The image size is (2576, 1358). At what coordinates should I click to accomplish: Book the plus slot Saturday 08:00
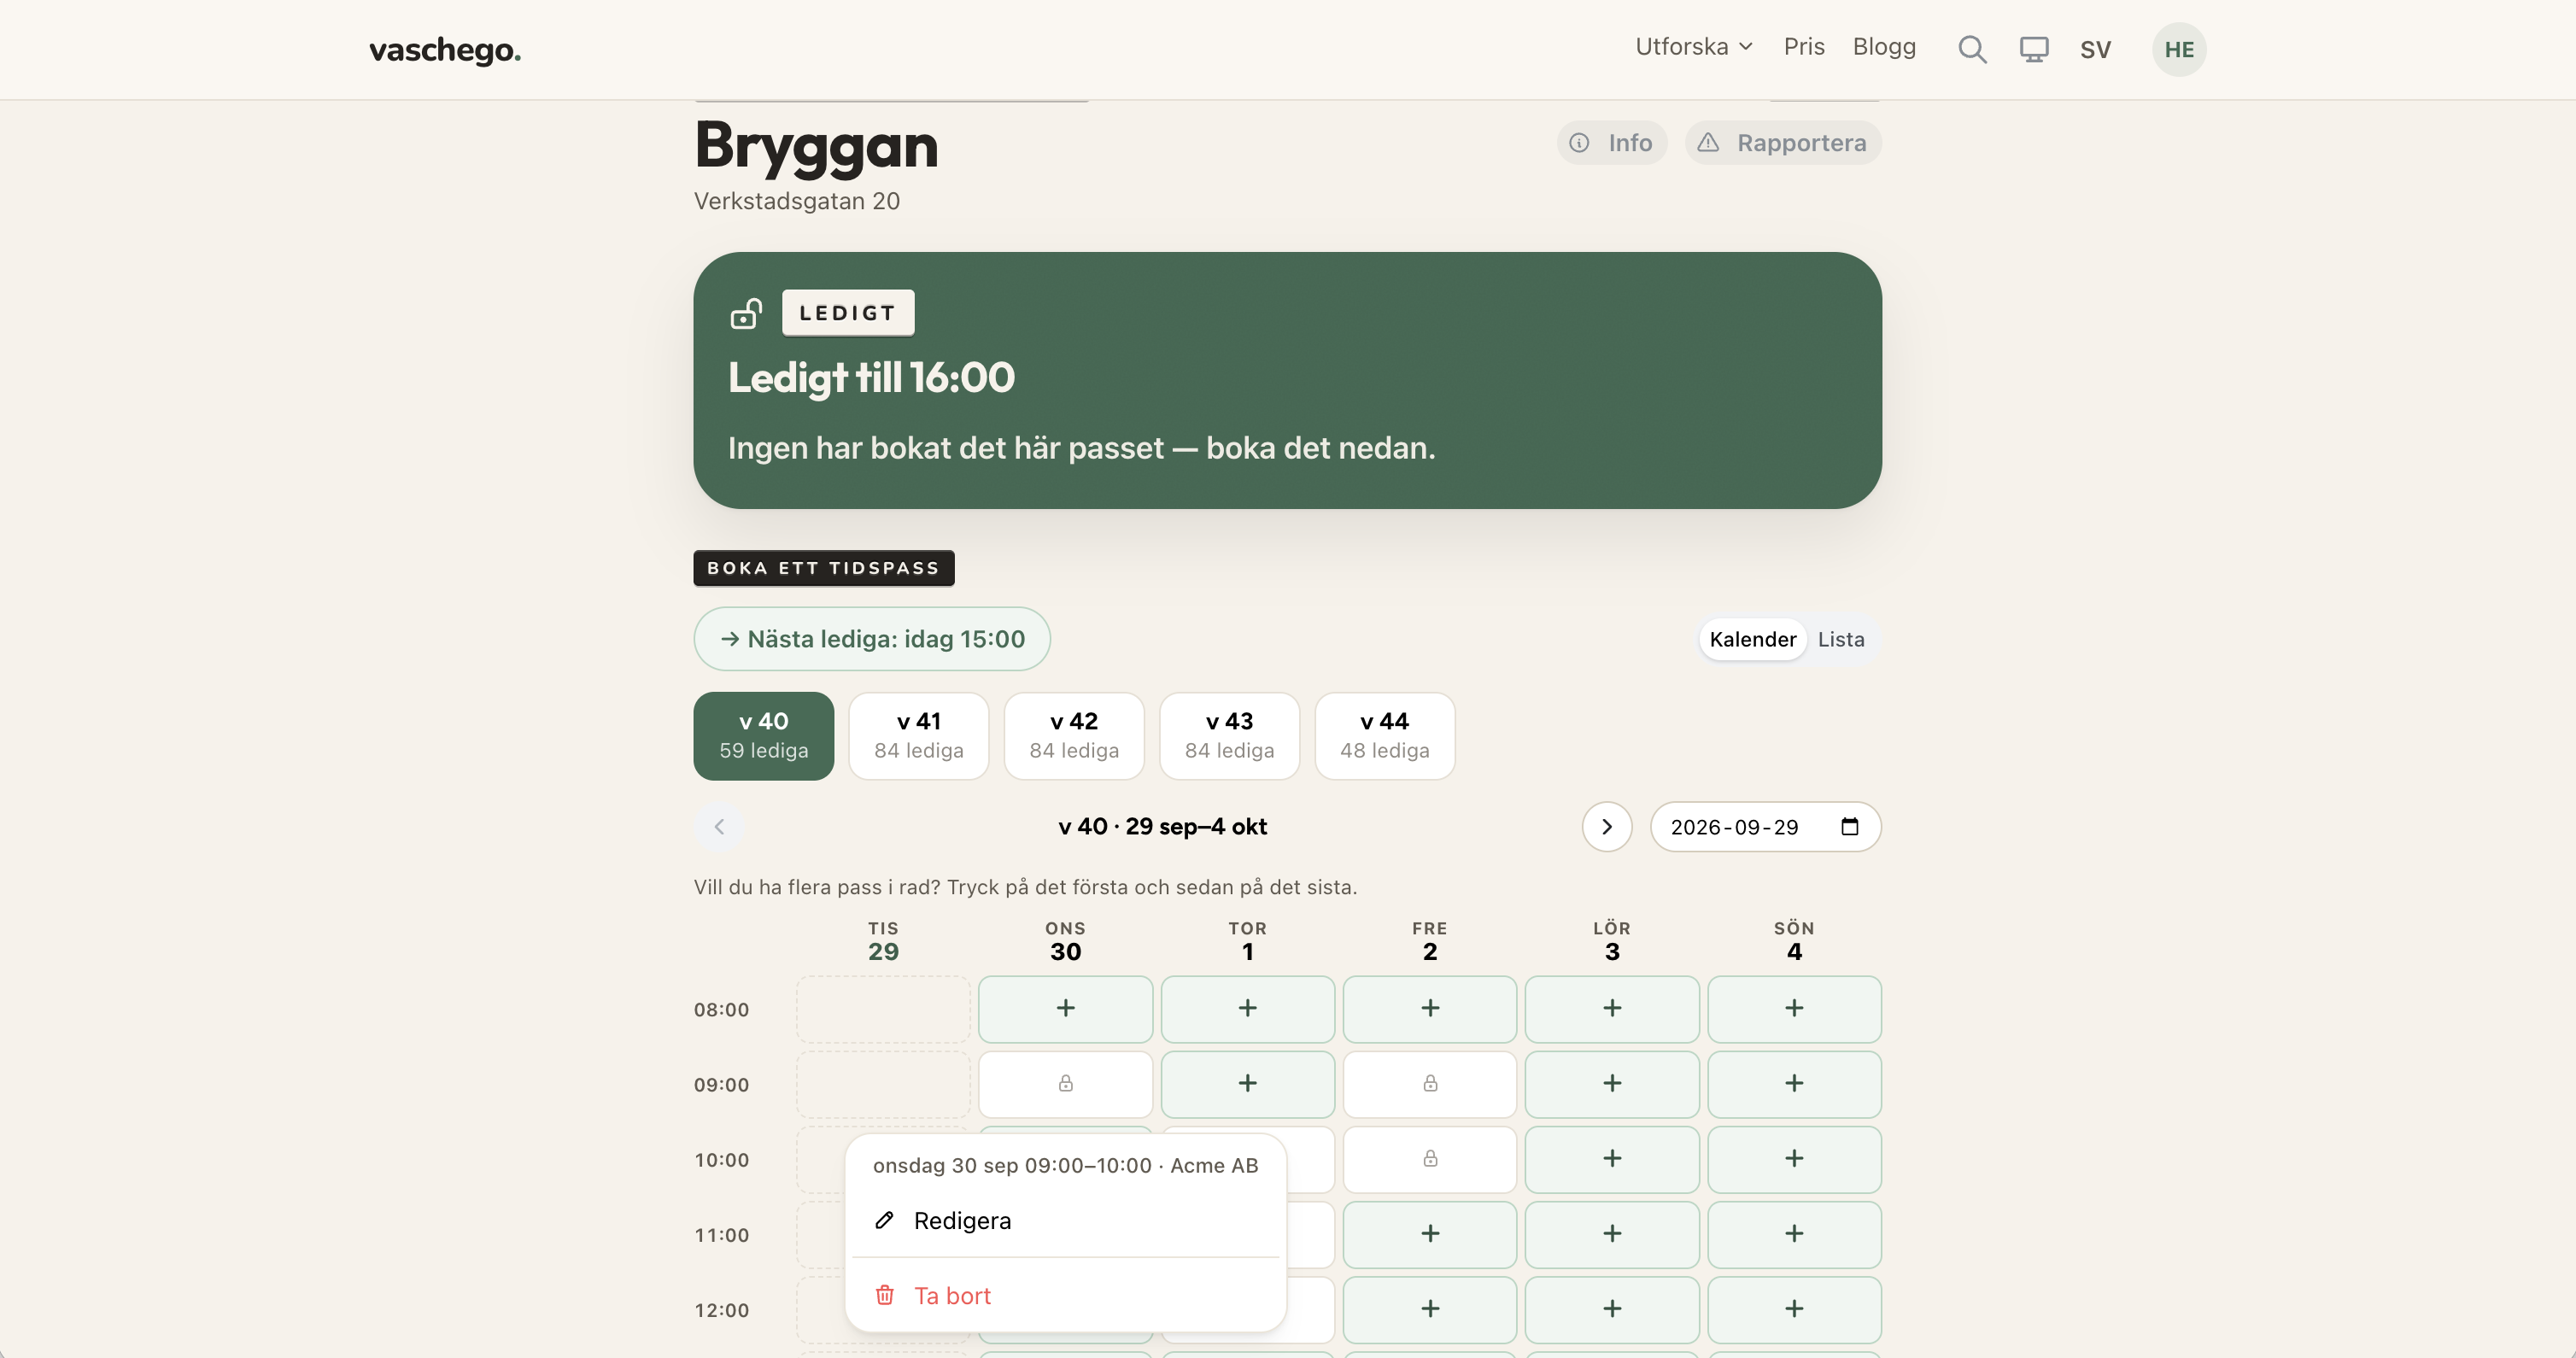pos(1612,1009)
